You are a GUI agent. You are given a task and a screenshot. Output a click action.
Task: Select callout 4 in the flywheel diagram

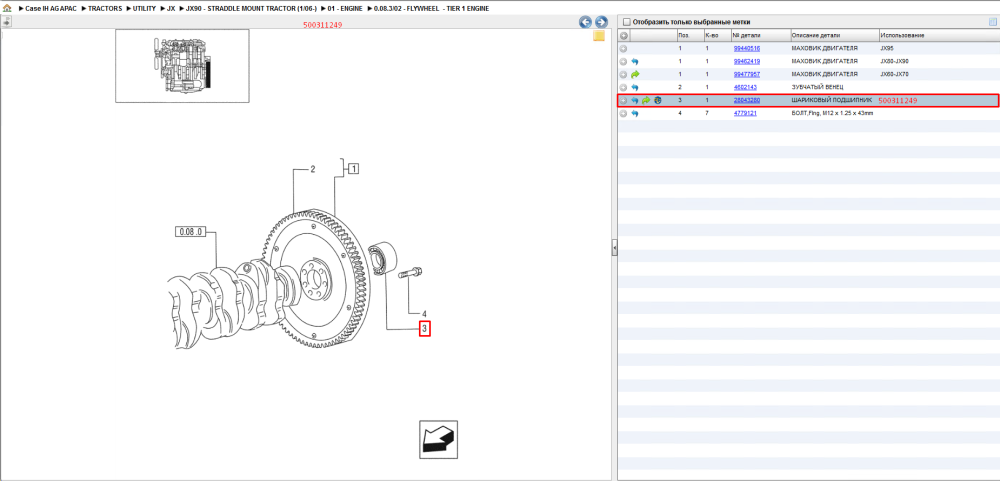point(424,314)
